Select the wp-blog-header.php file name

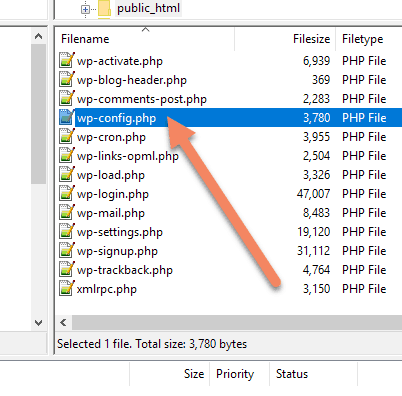point(132,80)
